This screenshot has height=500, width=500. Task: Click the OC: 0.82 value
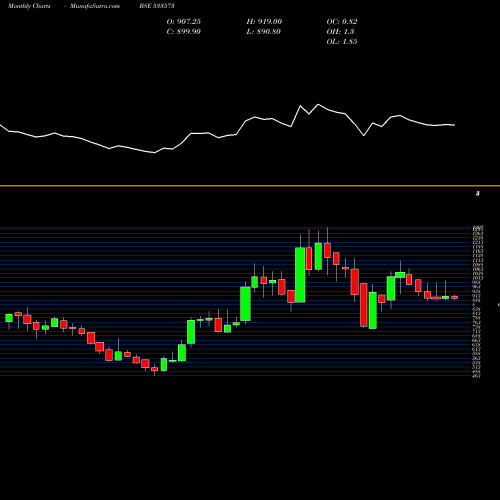click(342, 22)
